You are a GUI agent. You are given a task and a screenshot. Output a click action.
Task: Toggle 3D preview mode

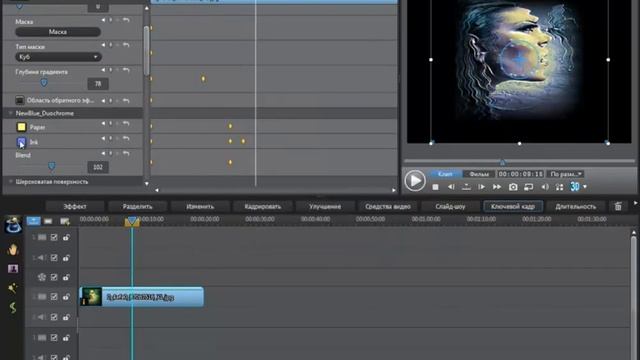(x=575, y=187)
